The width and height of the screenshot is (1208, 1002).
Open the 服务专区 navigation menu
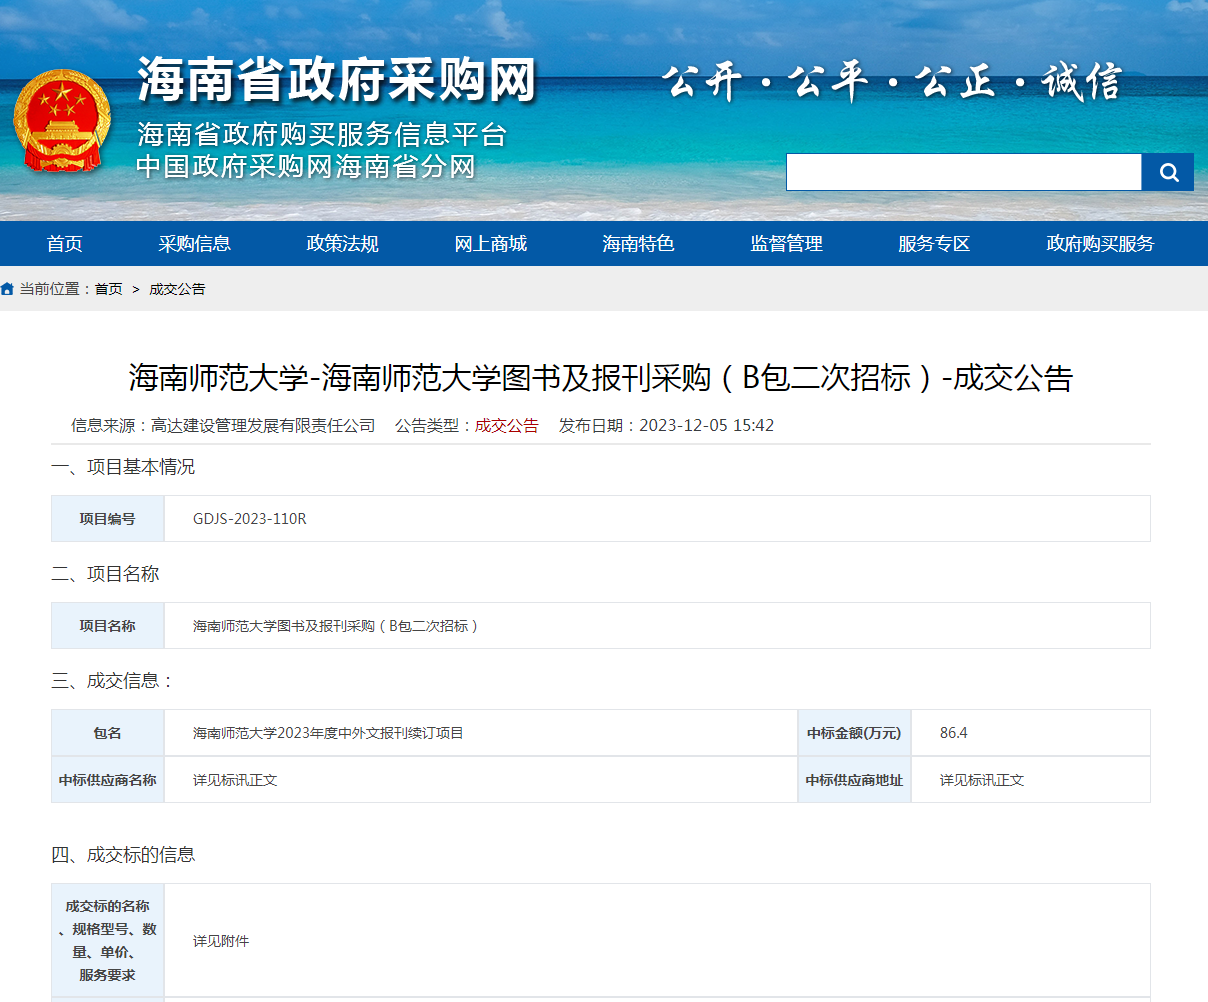[935, 244]
